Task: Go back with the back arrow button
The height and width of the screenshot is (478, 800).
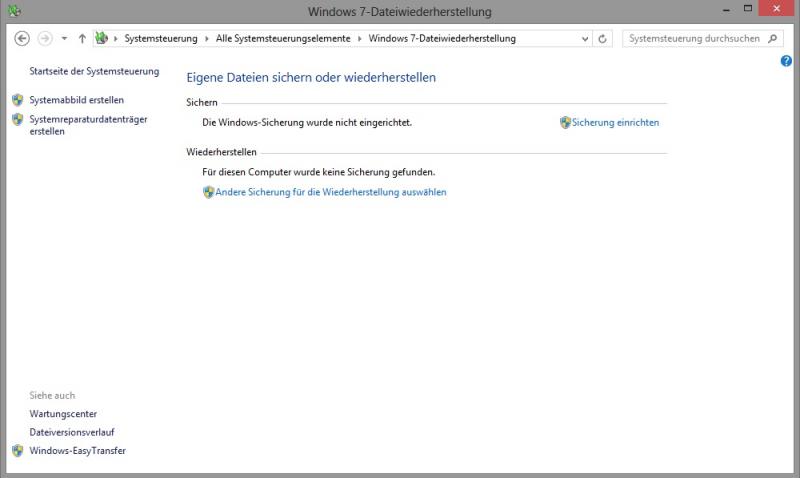Action: click(22, 38)
